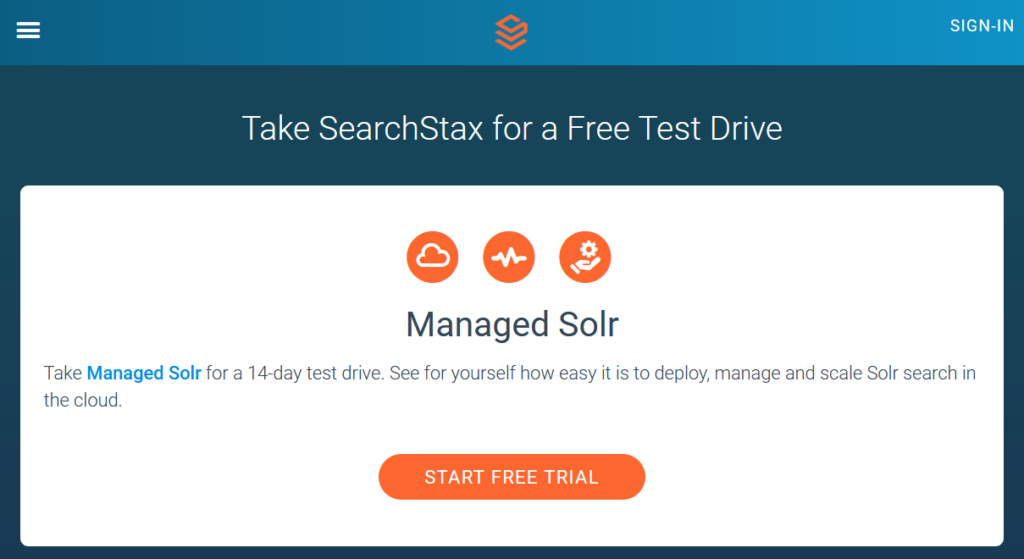Open the hamburger navigation menu

(x=28, y=30)
